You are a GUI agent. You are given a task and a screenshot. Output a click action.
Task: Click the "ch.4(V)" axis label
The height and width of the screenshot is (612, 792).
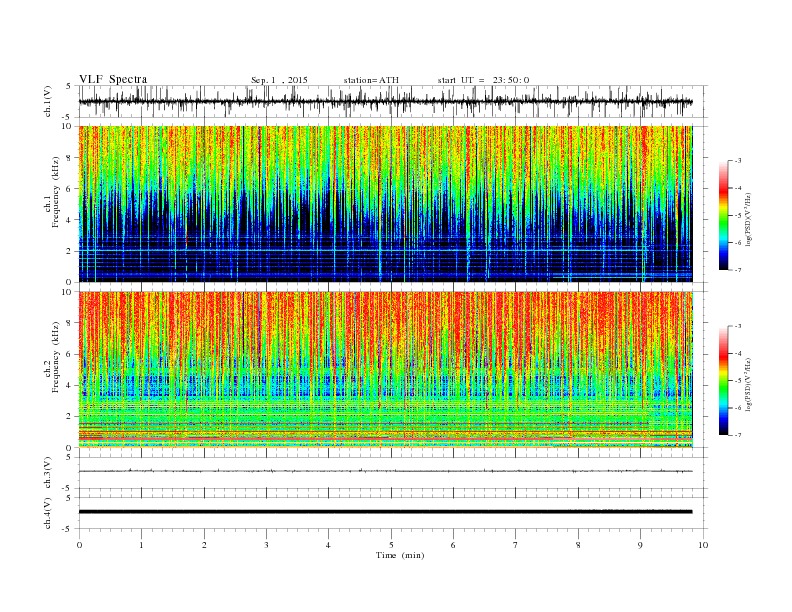pyautogui.click(x=48, y=513)
